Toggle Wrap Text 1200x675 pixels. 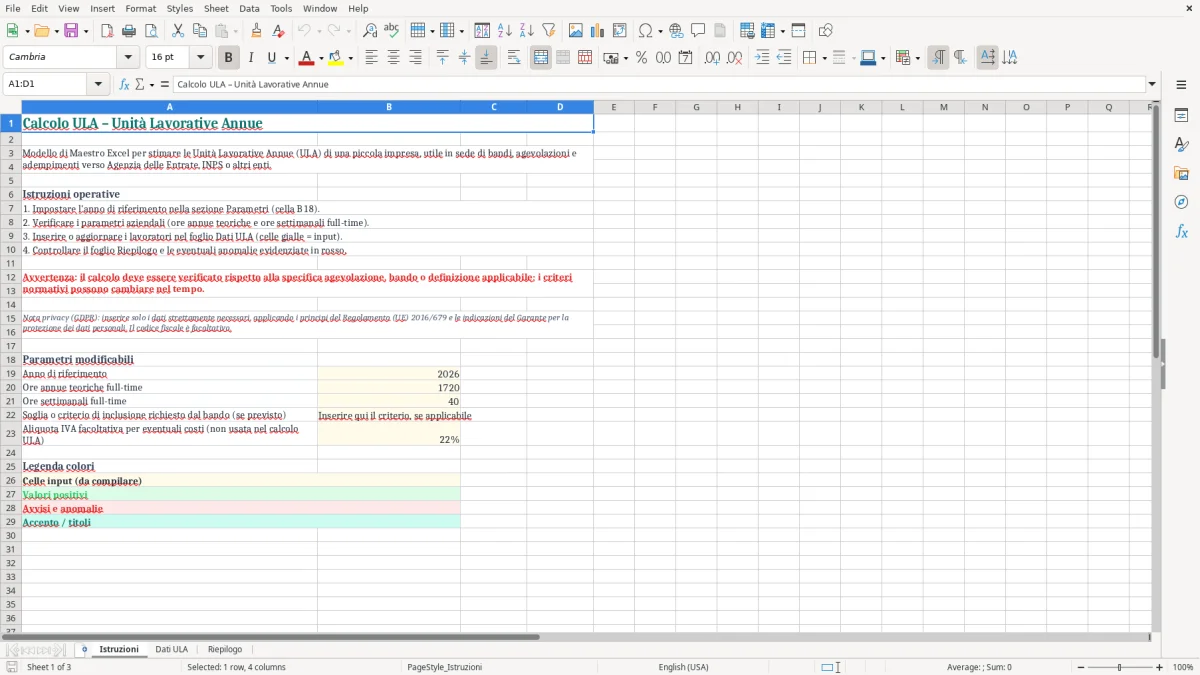coord(513,58)
